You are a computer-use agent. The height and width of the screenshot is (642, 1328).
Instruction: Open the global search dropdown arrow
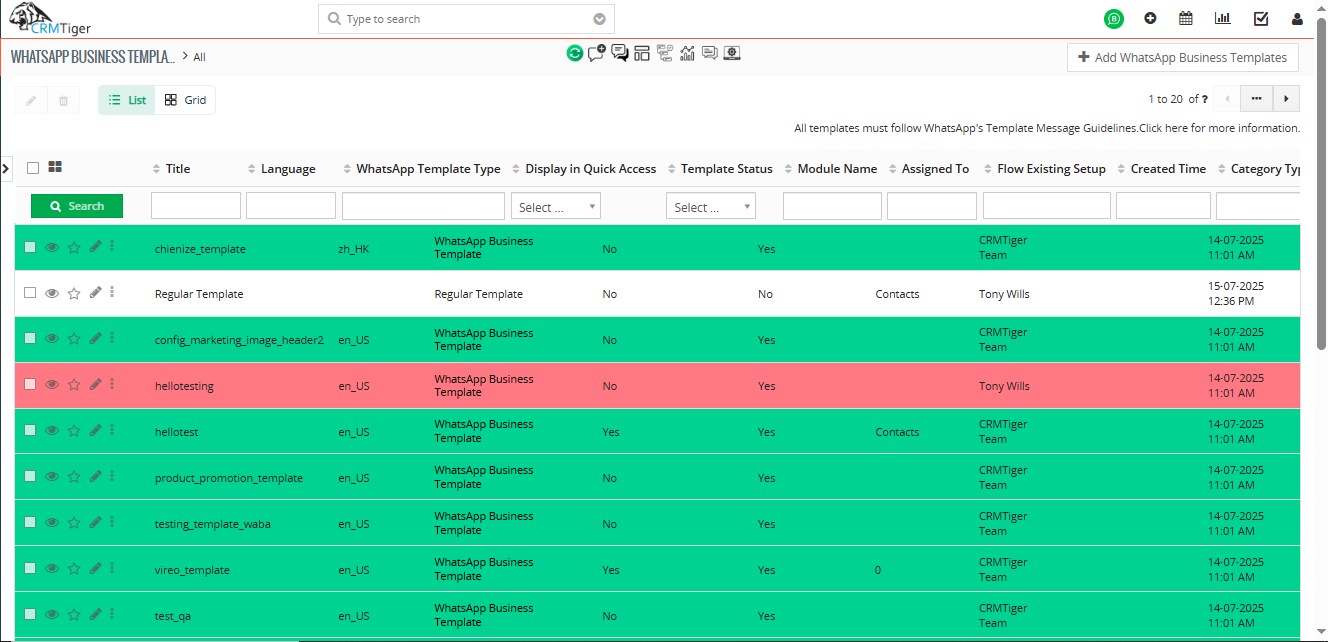tap(599, 19)
